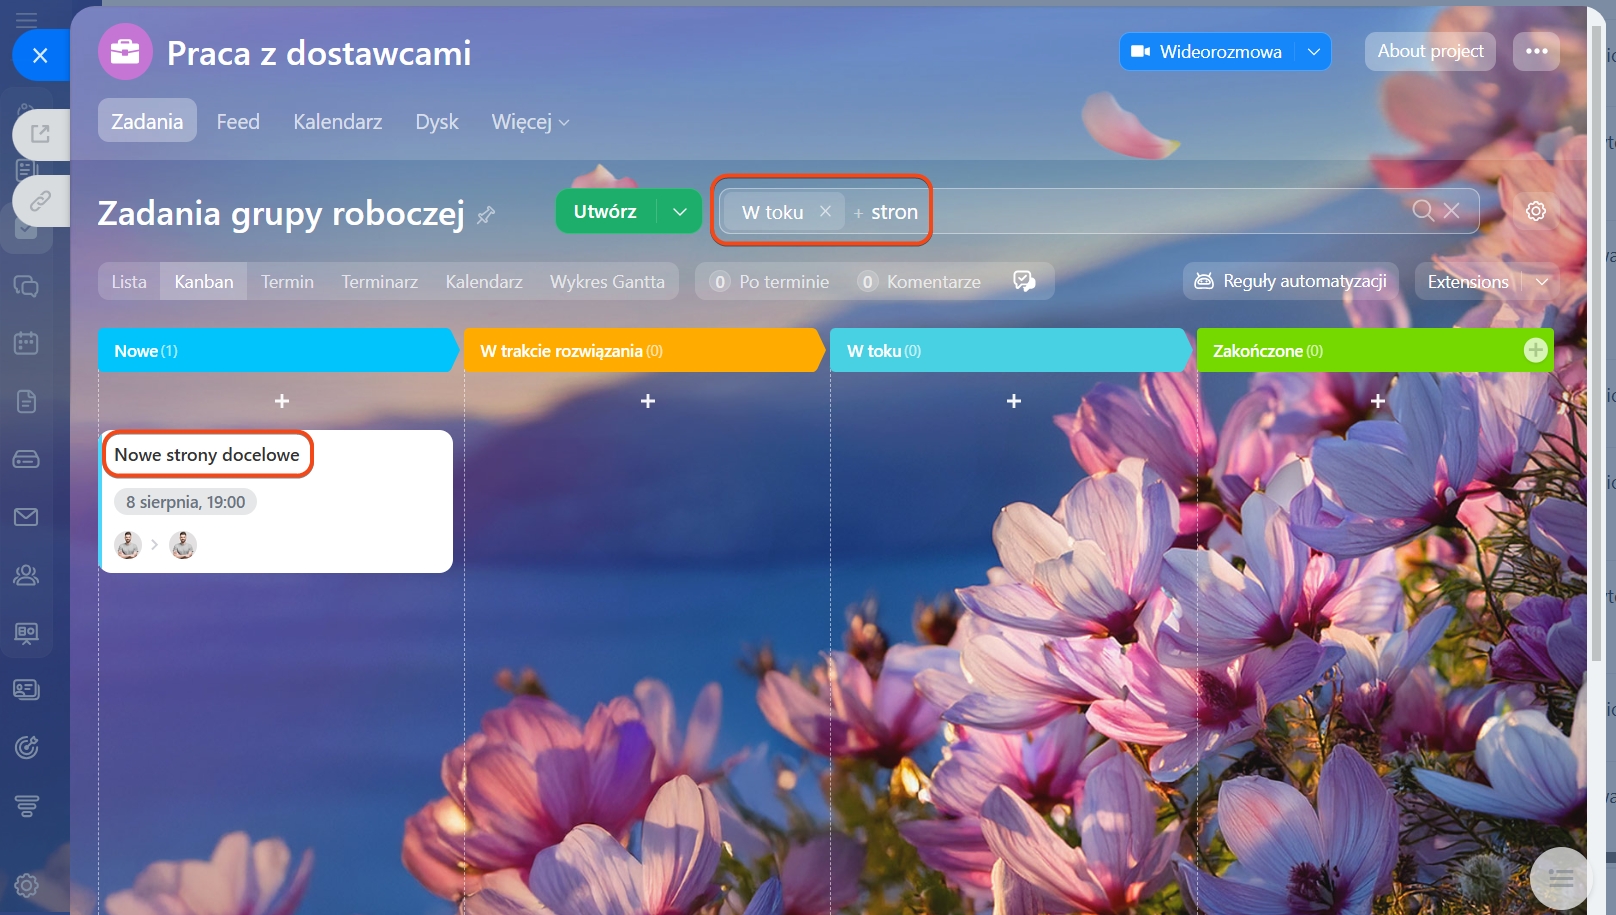Click the magnifier search icon

click(x=1422, y=210)
